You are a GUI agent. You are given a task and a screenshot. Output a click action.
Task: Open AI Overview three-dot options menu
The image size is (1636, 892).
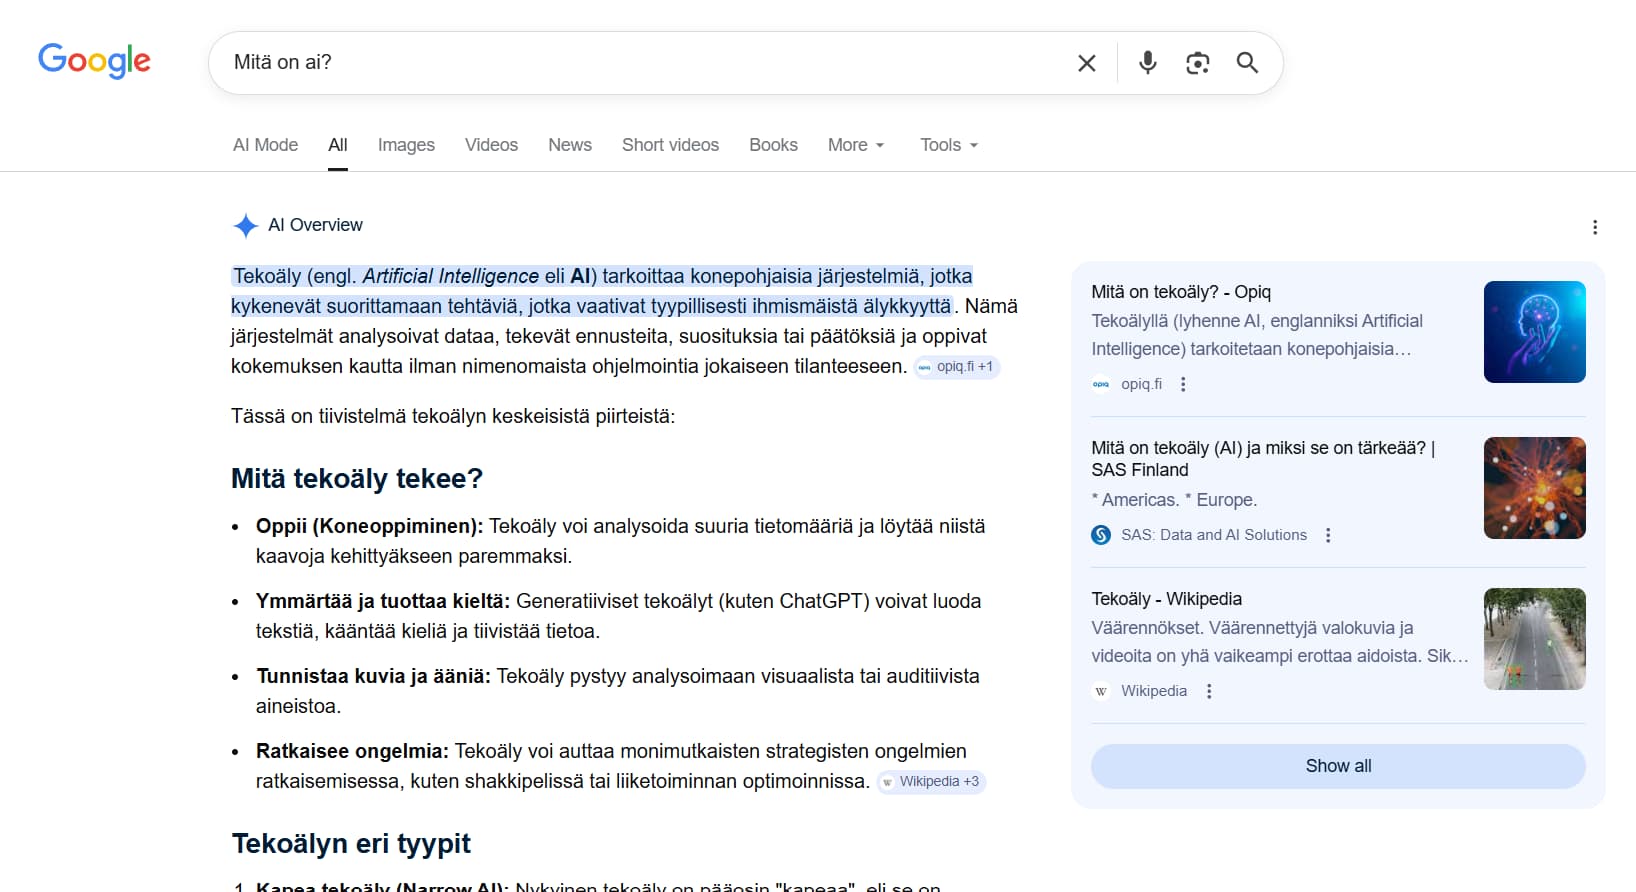pyautogui.click(x=1594, y=227)
